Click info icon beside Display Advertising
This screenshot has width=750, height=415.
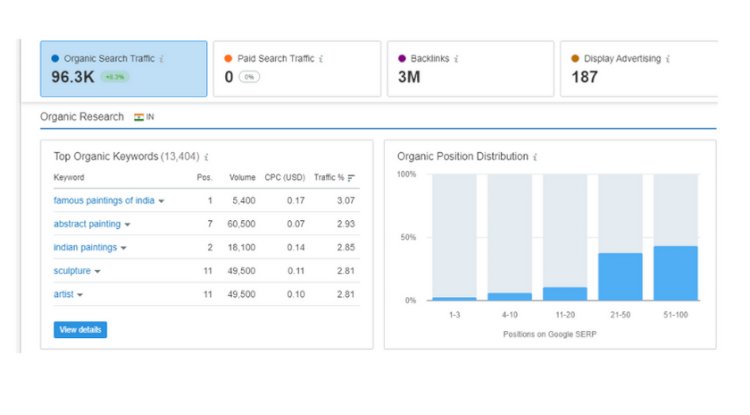pyautogui.click(x=668, y=59)
